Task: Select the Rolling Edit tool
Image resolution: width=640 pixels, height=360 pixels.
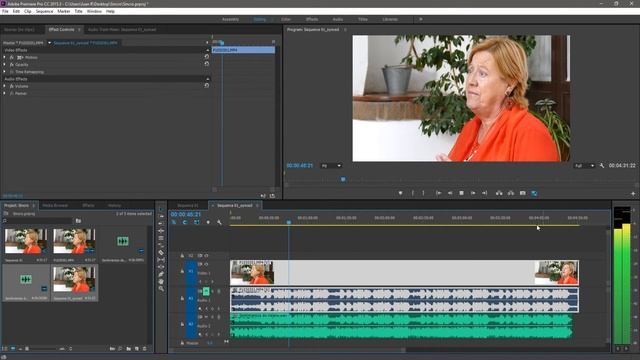Action: pos(161,231)
